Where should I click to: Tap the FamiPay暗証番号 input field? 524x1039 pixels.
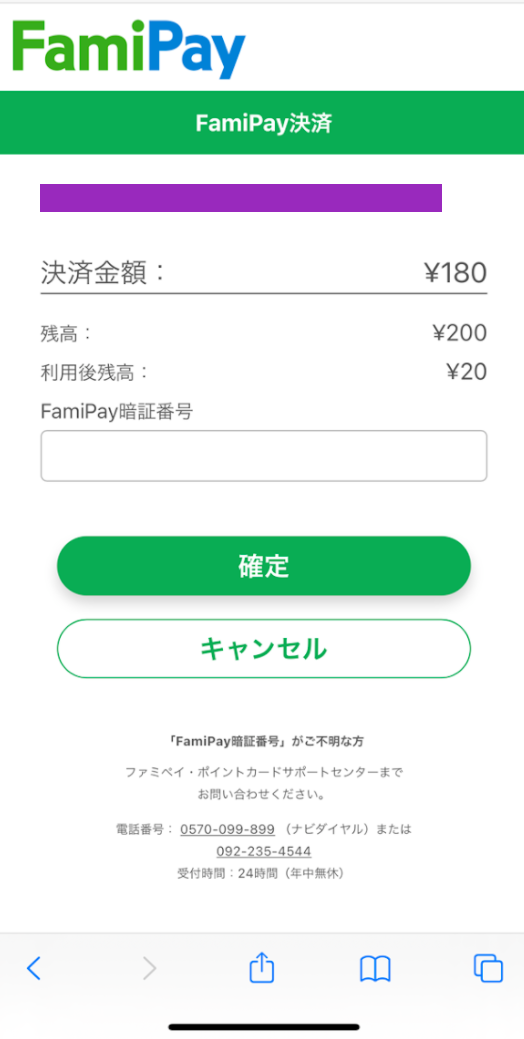[x=264, y=456]
